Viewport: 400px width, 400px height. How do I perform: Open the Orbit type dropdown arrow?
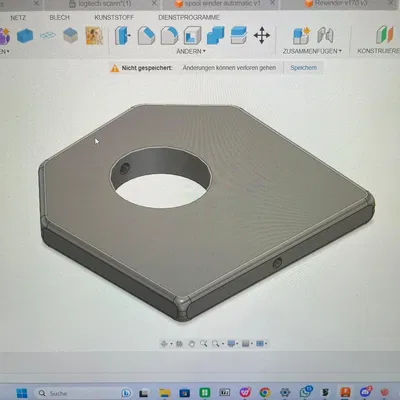[x=171, y=344]
